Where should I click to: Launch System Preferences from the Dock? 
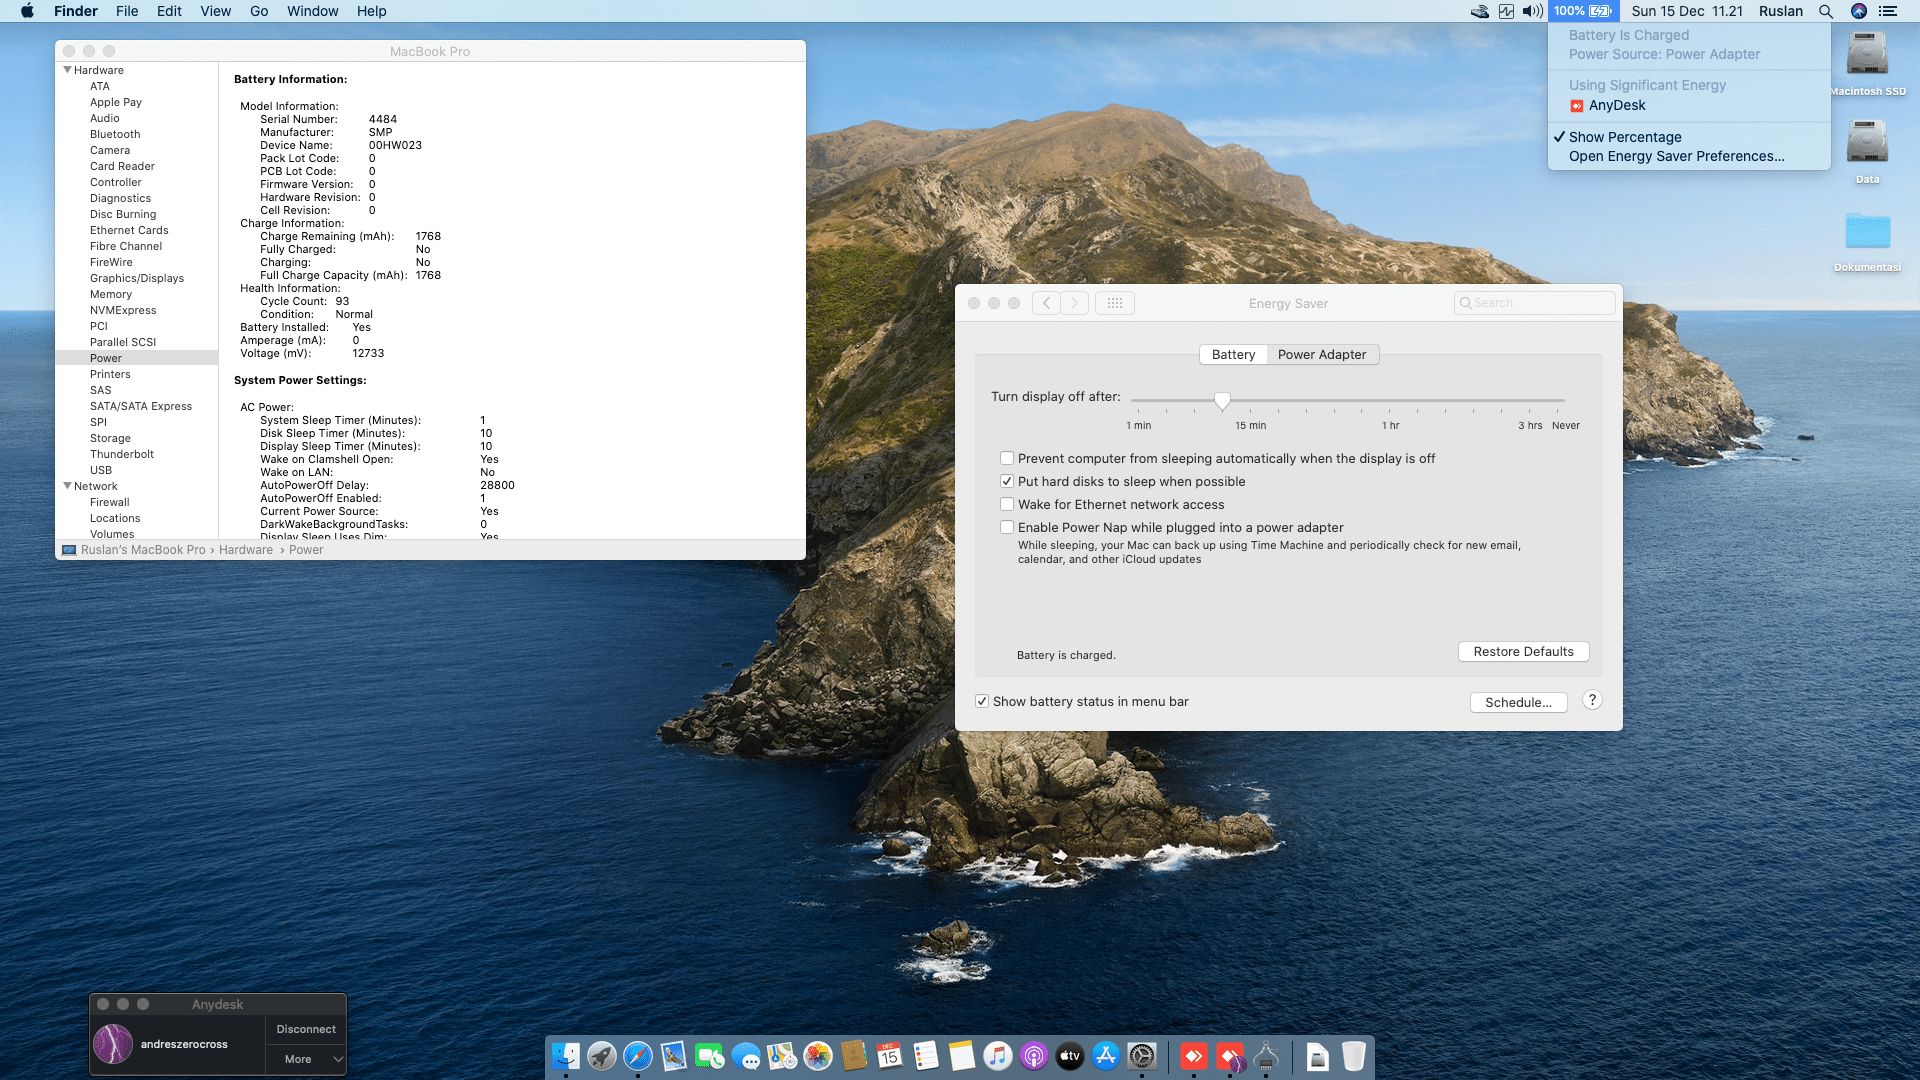(1141, 1056)
